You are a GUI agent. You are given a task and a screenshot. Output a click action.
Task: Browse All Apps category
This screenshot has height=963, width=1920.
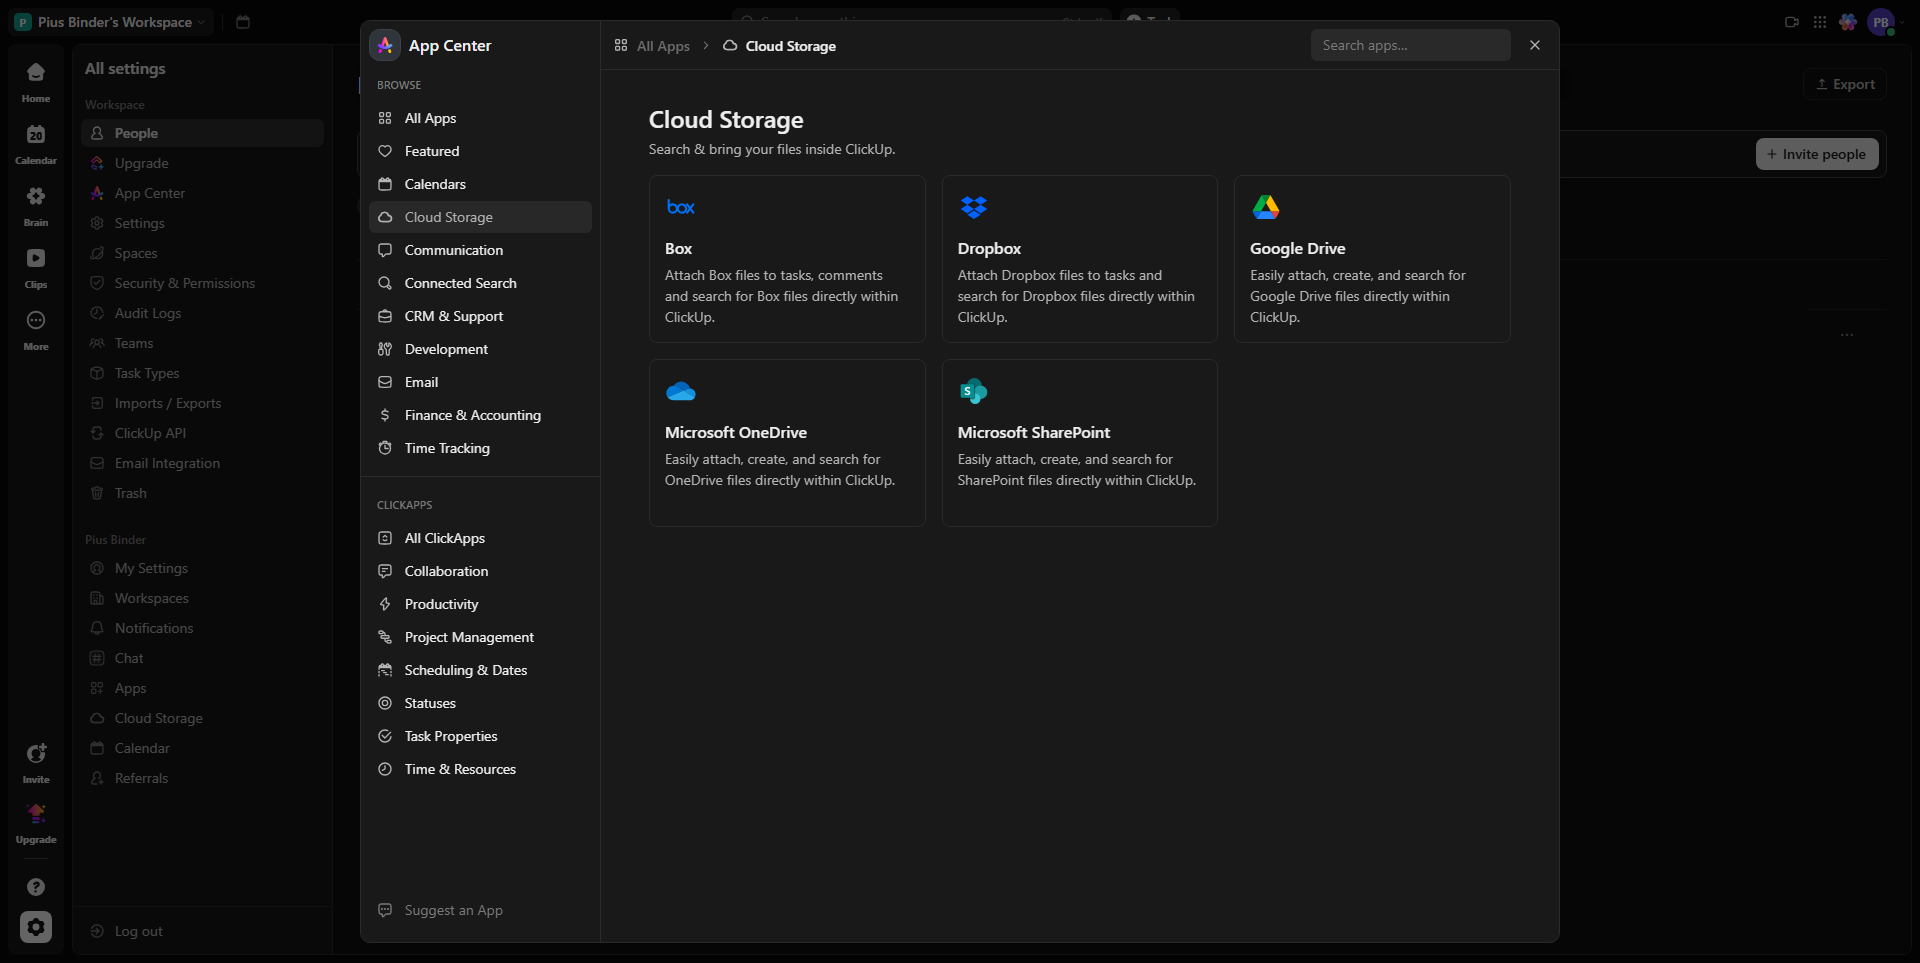(x=480, y=118)
